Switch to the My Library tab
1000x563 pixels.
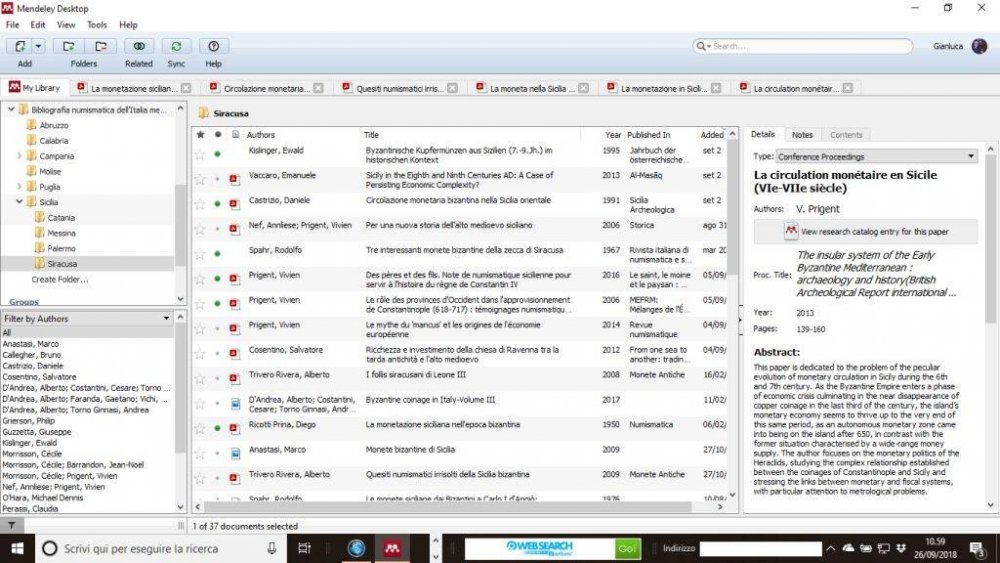pos(35,88)
